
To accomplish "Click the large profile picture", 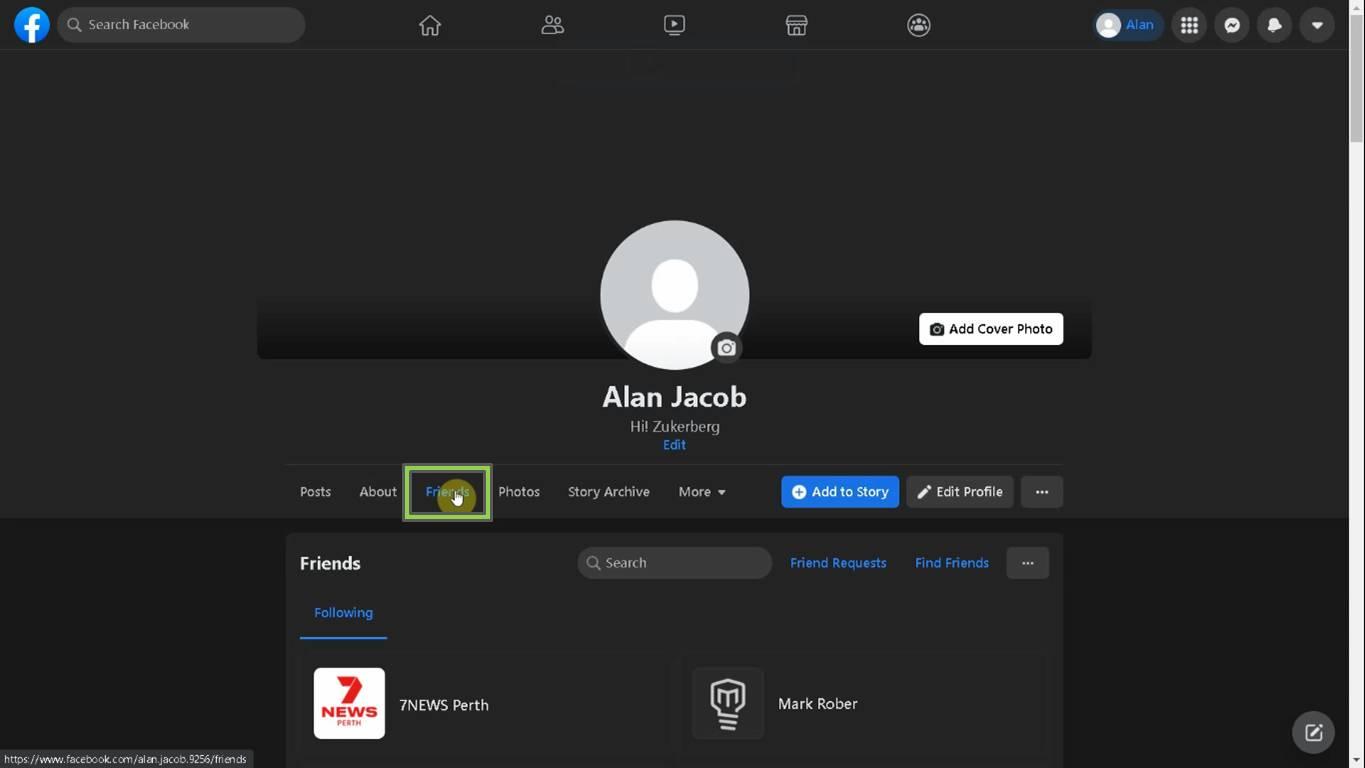I will 675,295.
